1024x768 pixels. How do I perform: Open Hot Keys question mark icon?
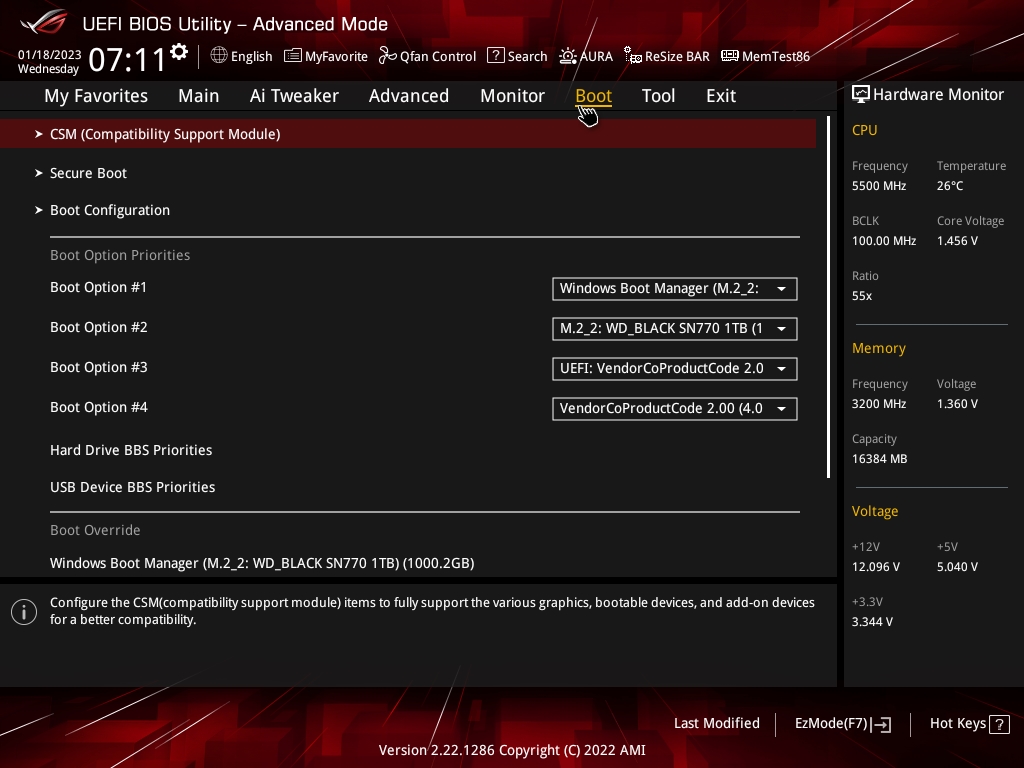[999, 724]
